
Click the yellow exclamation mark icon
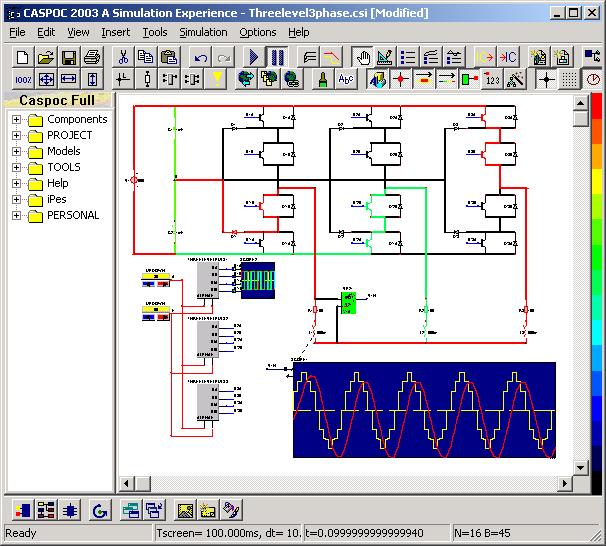coord(217,80)
